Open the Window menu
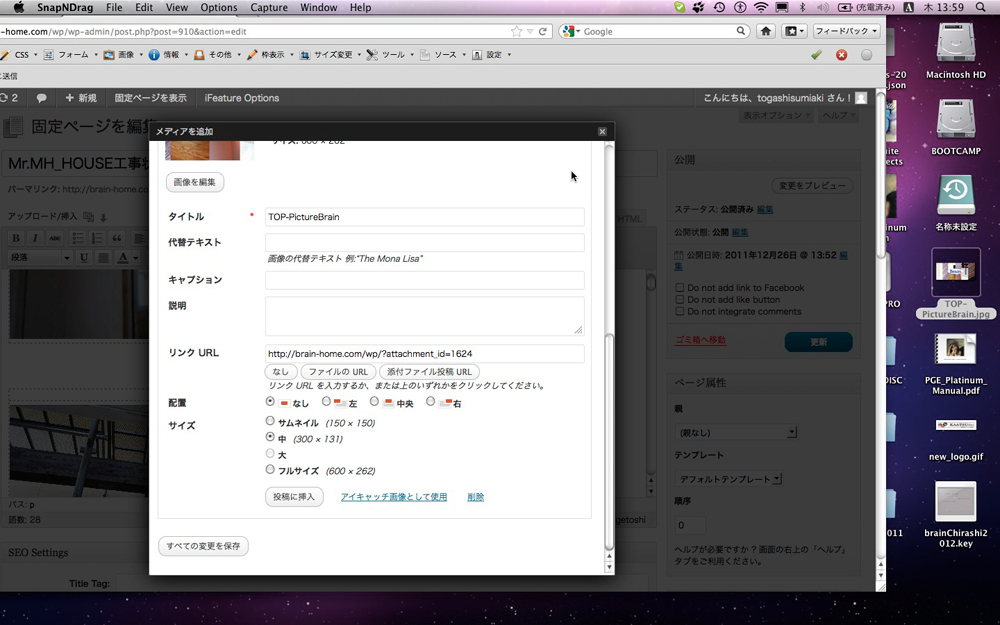The image size is (1000, 625). pyautogui.click(x=318, y=7)
